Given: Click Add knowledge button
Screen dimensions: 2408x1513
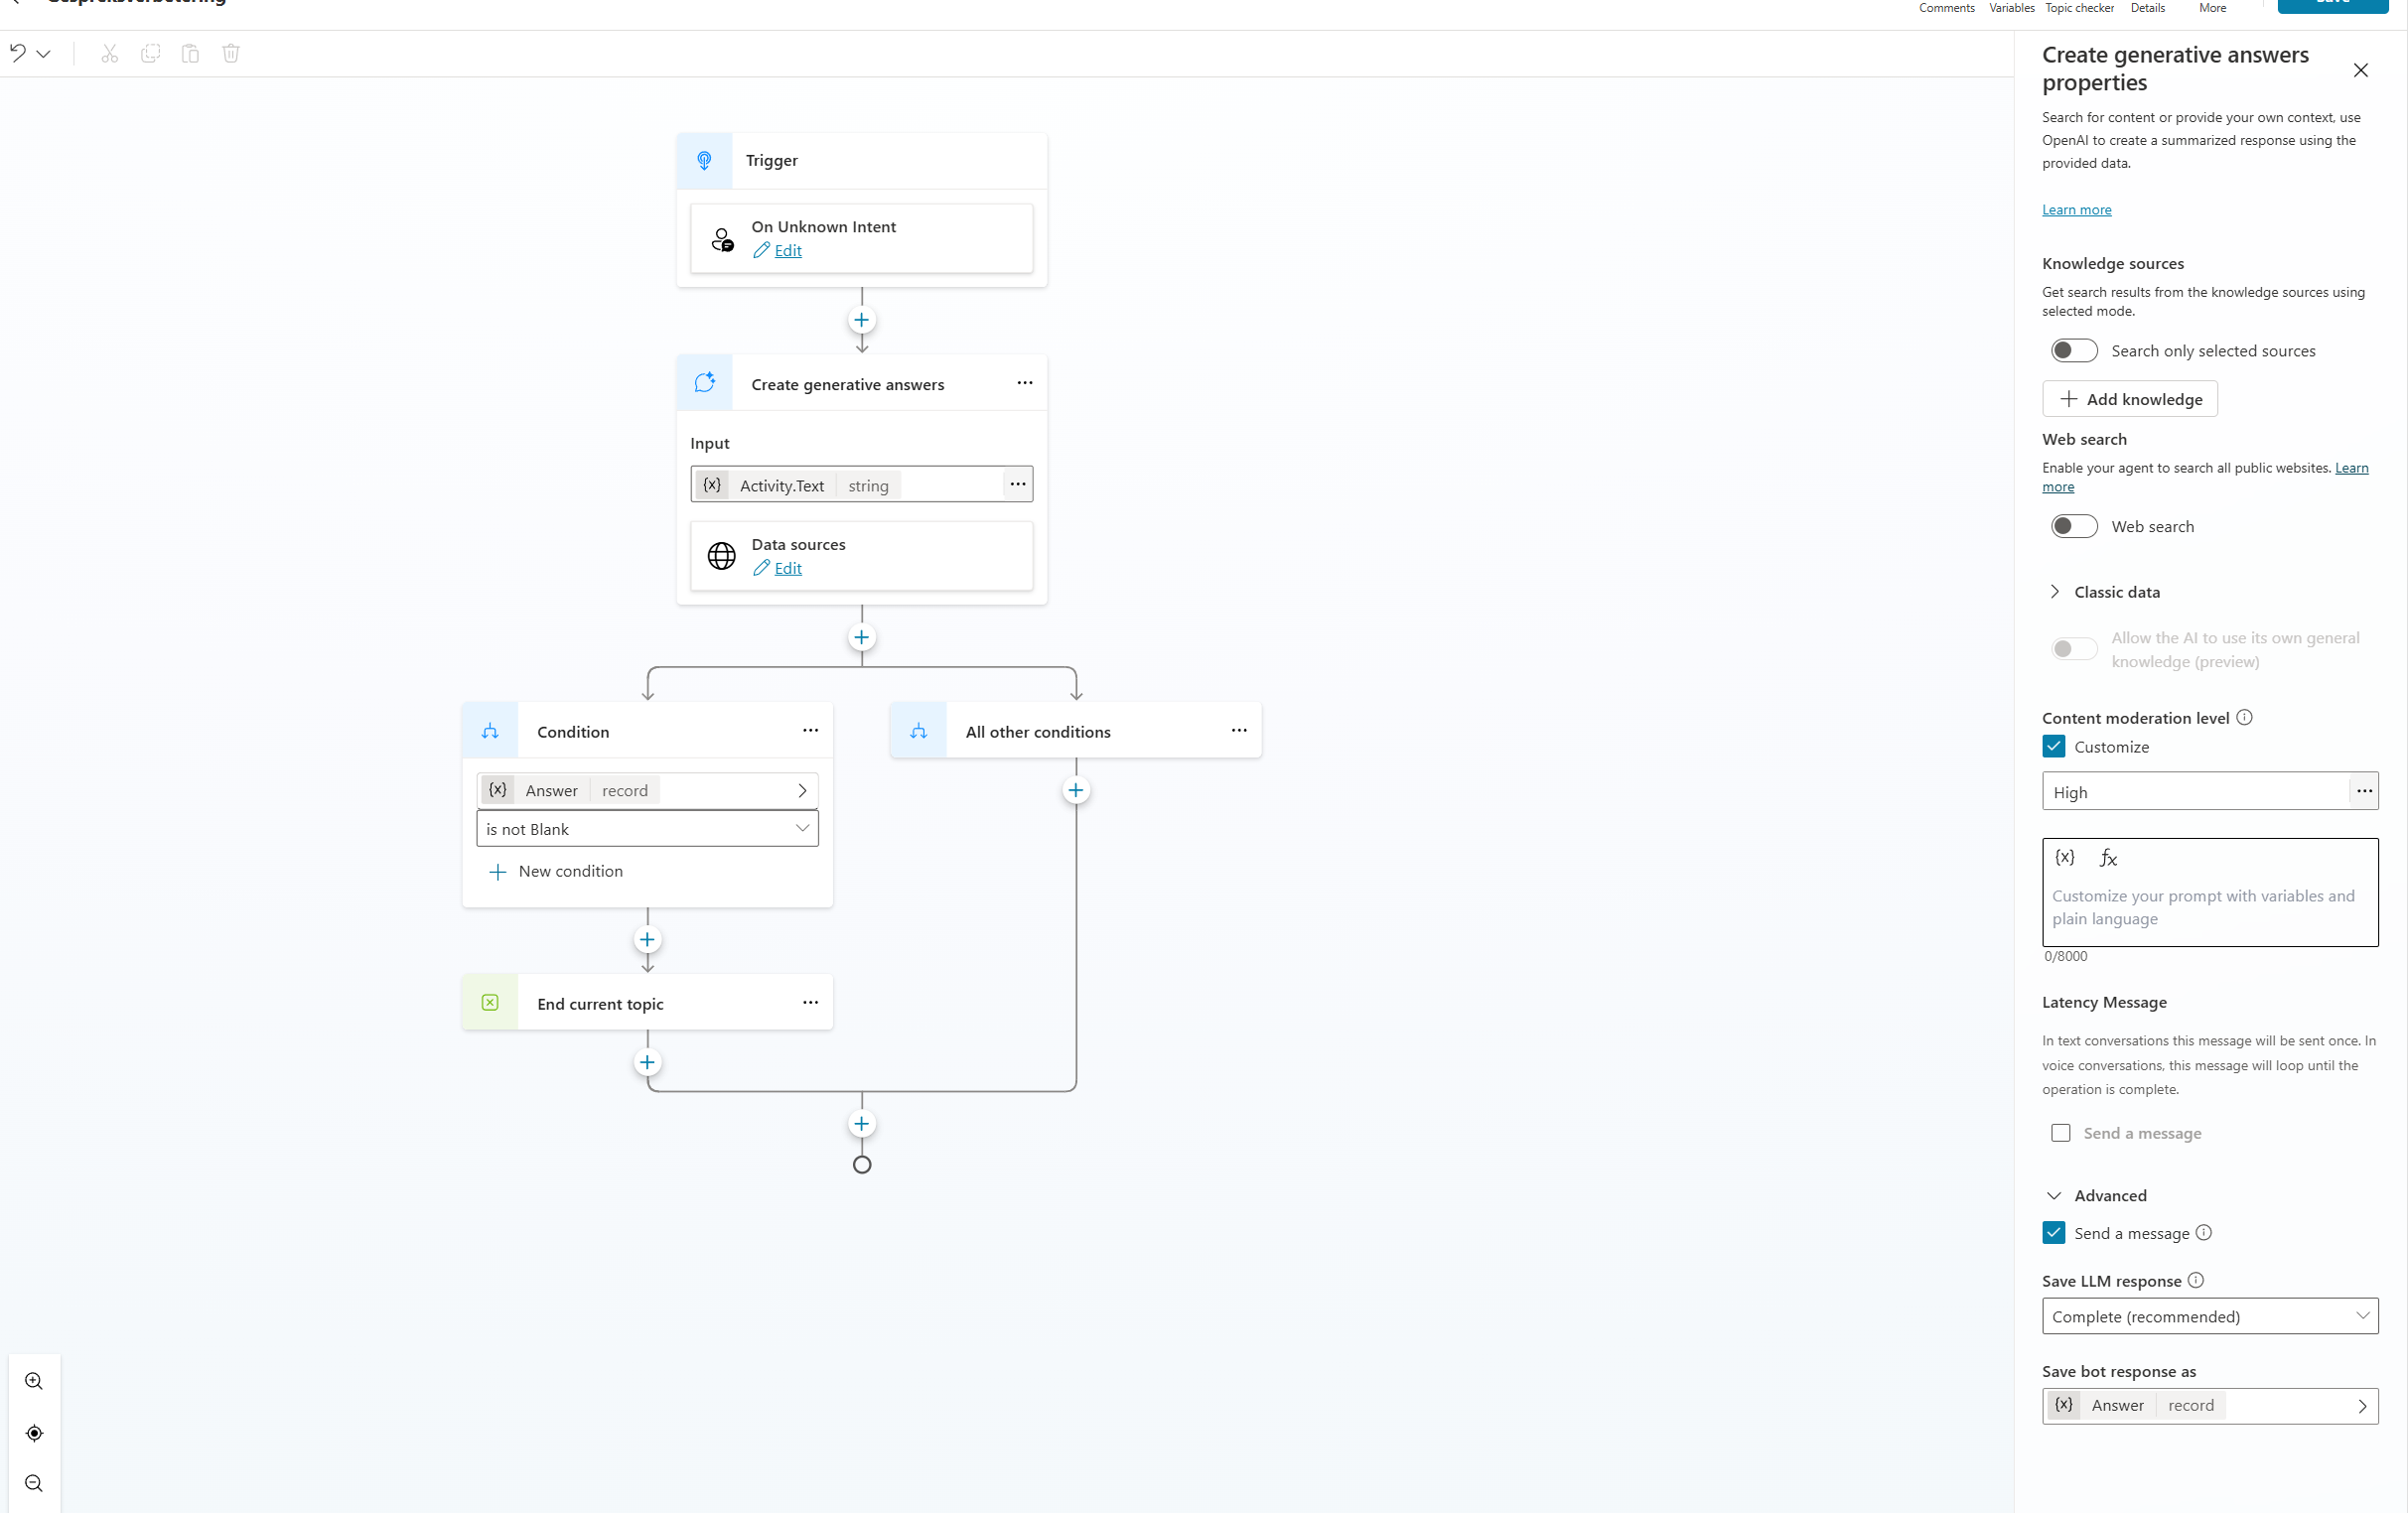Looking at the screenshot, I should click(x=2130, y=399).
